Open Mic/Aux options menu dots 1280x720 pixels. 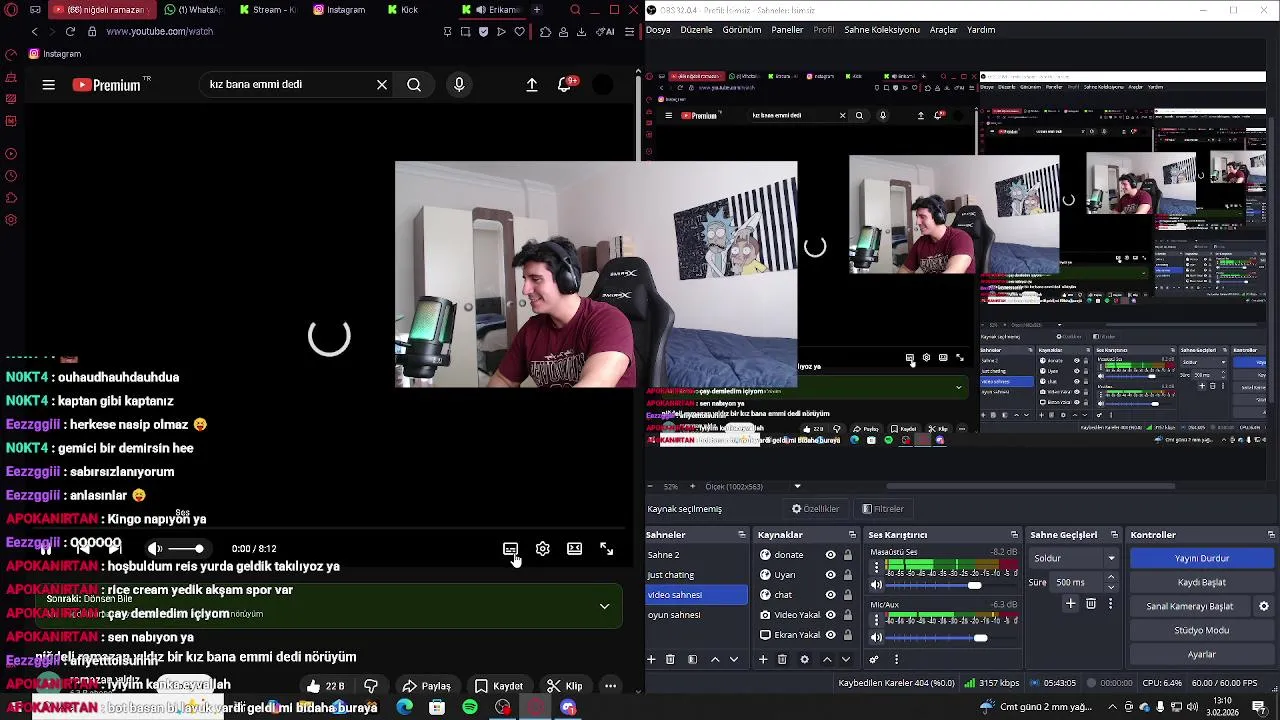coord(877,620)
